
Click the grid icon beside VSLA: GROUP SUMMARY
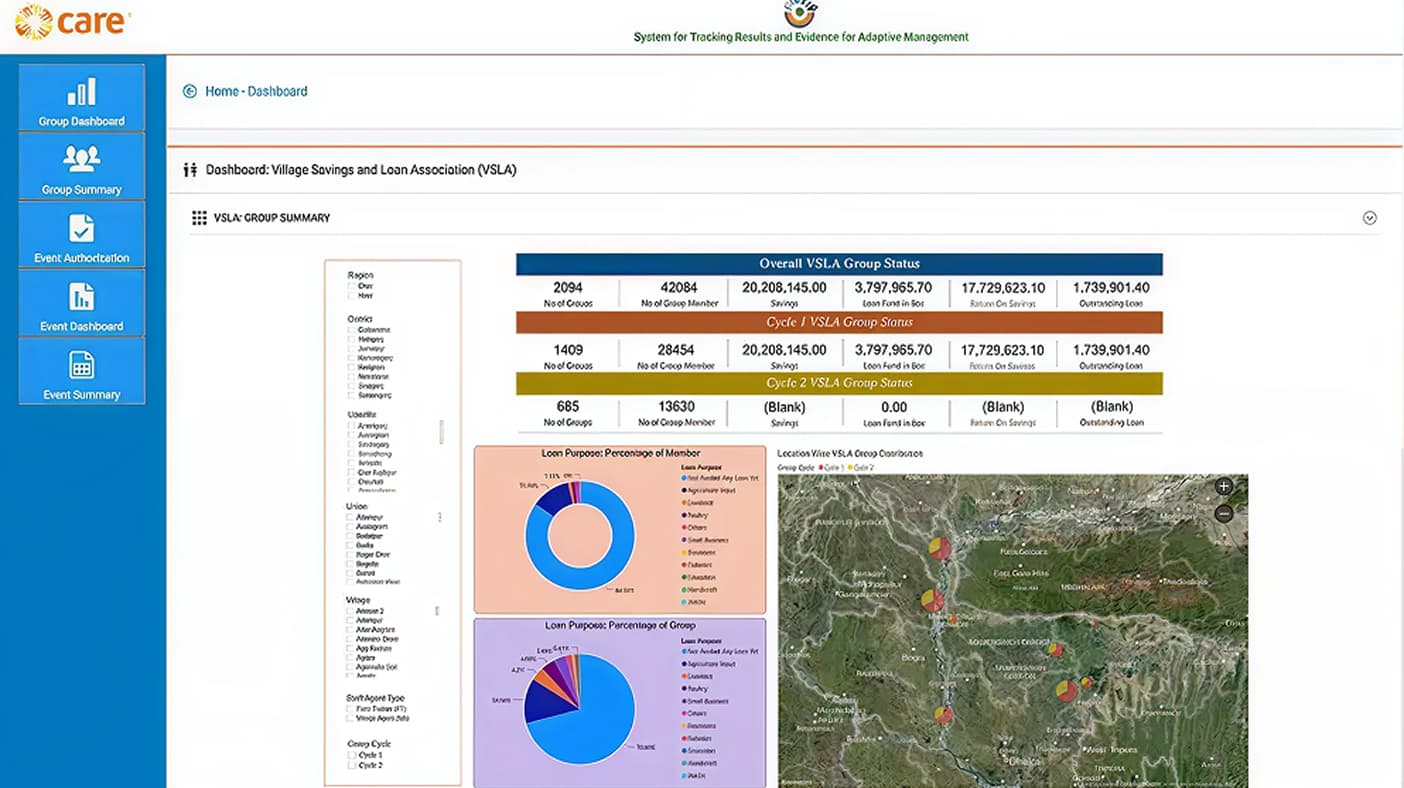pos(199,217)
